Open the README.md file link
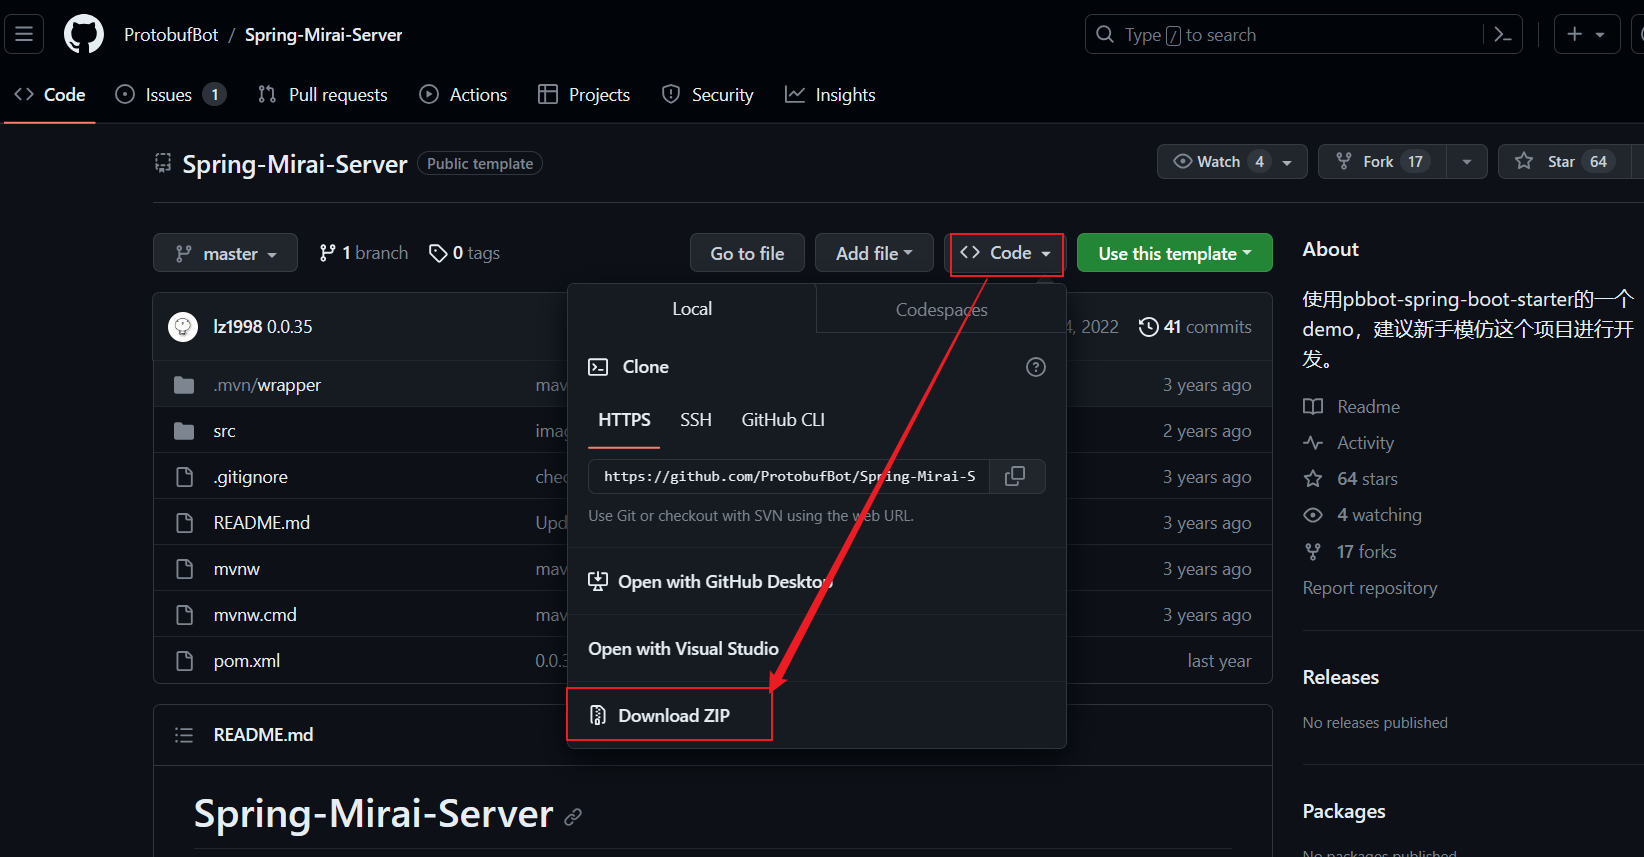 262,523
